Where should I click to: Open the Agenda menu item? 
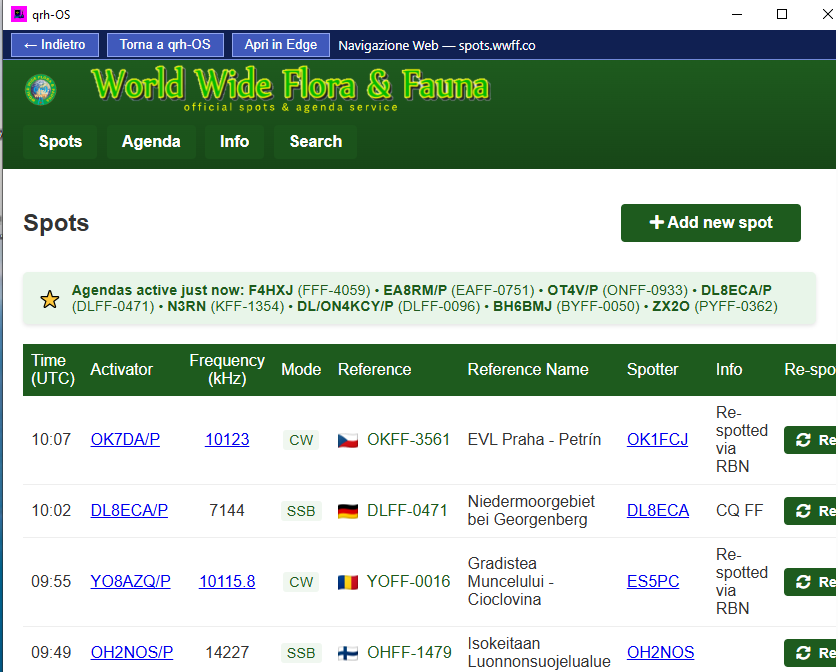151,142
